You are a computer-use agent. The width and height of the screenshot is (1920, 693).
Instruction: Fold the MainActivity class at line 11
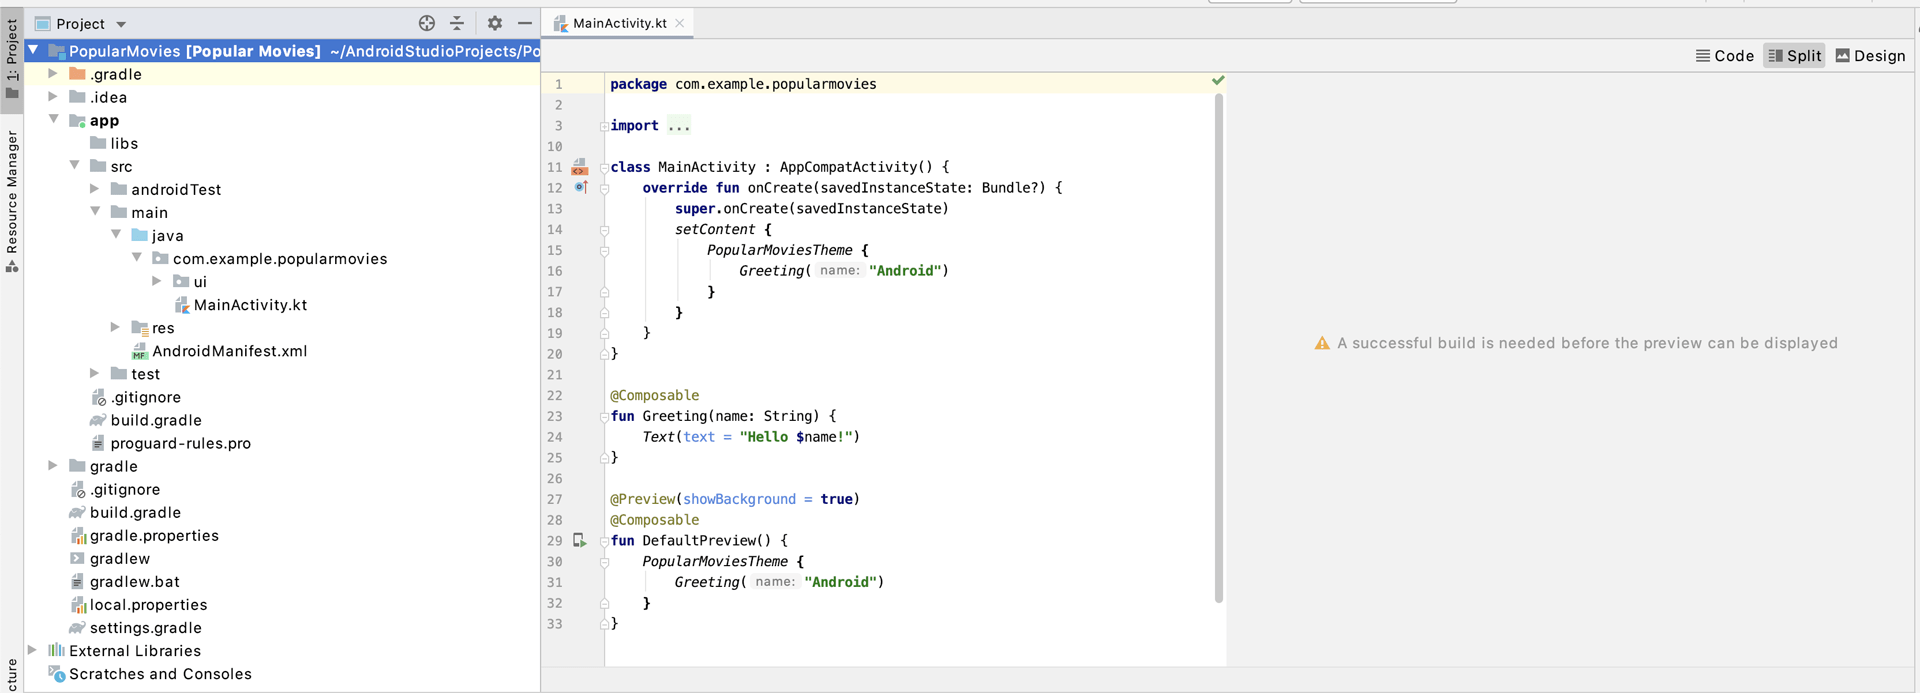point(604,167)
